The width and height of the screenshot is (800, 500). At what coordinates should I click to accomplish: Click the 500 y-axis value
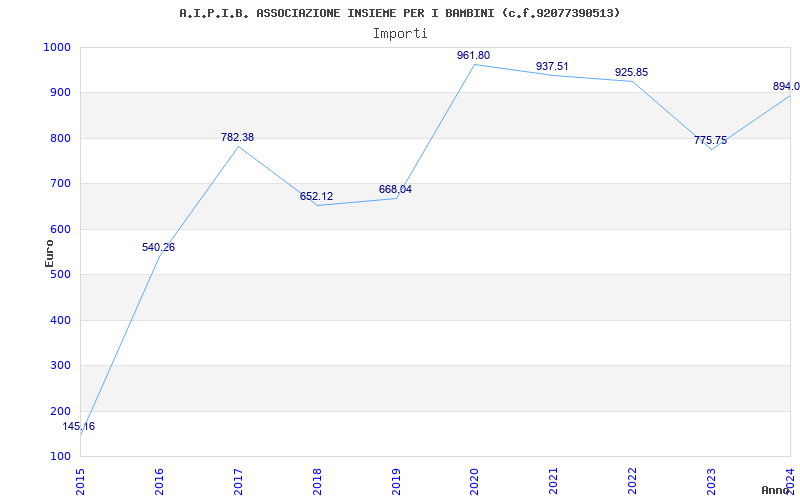pos(60,274)
